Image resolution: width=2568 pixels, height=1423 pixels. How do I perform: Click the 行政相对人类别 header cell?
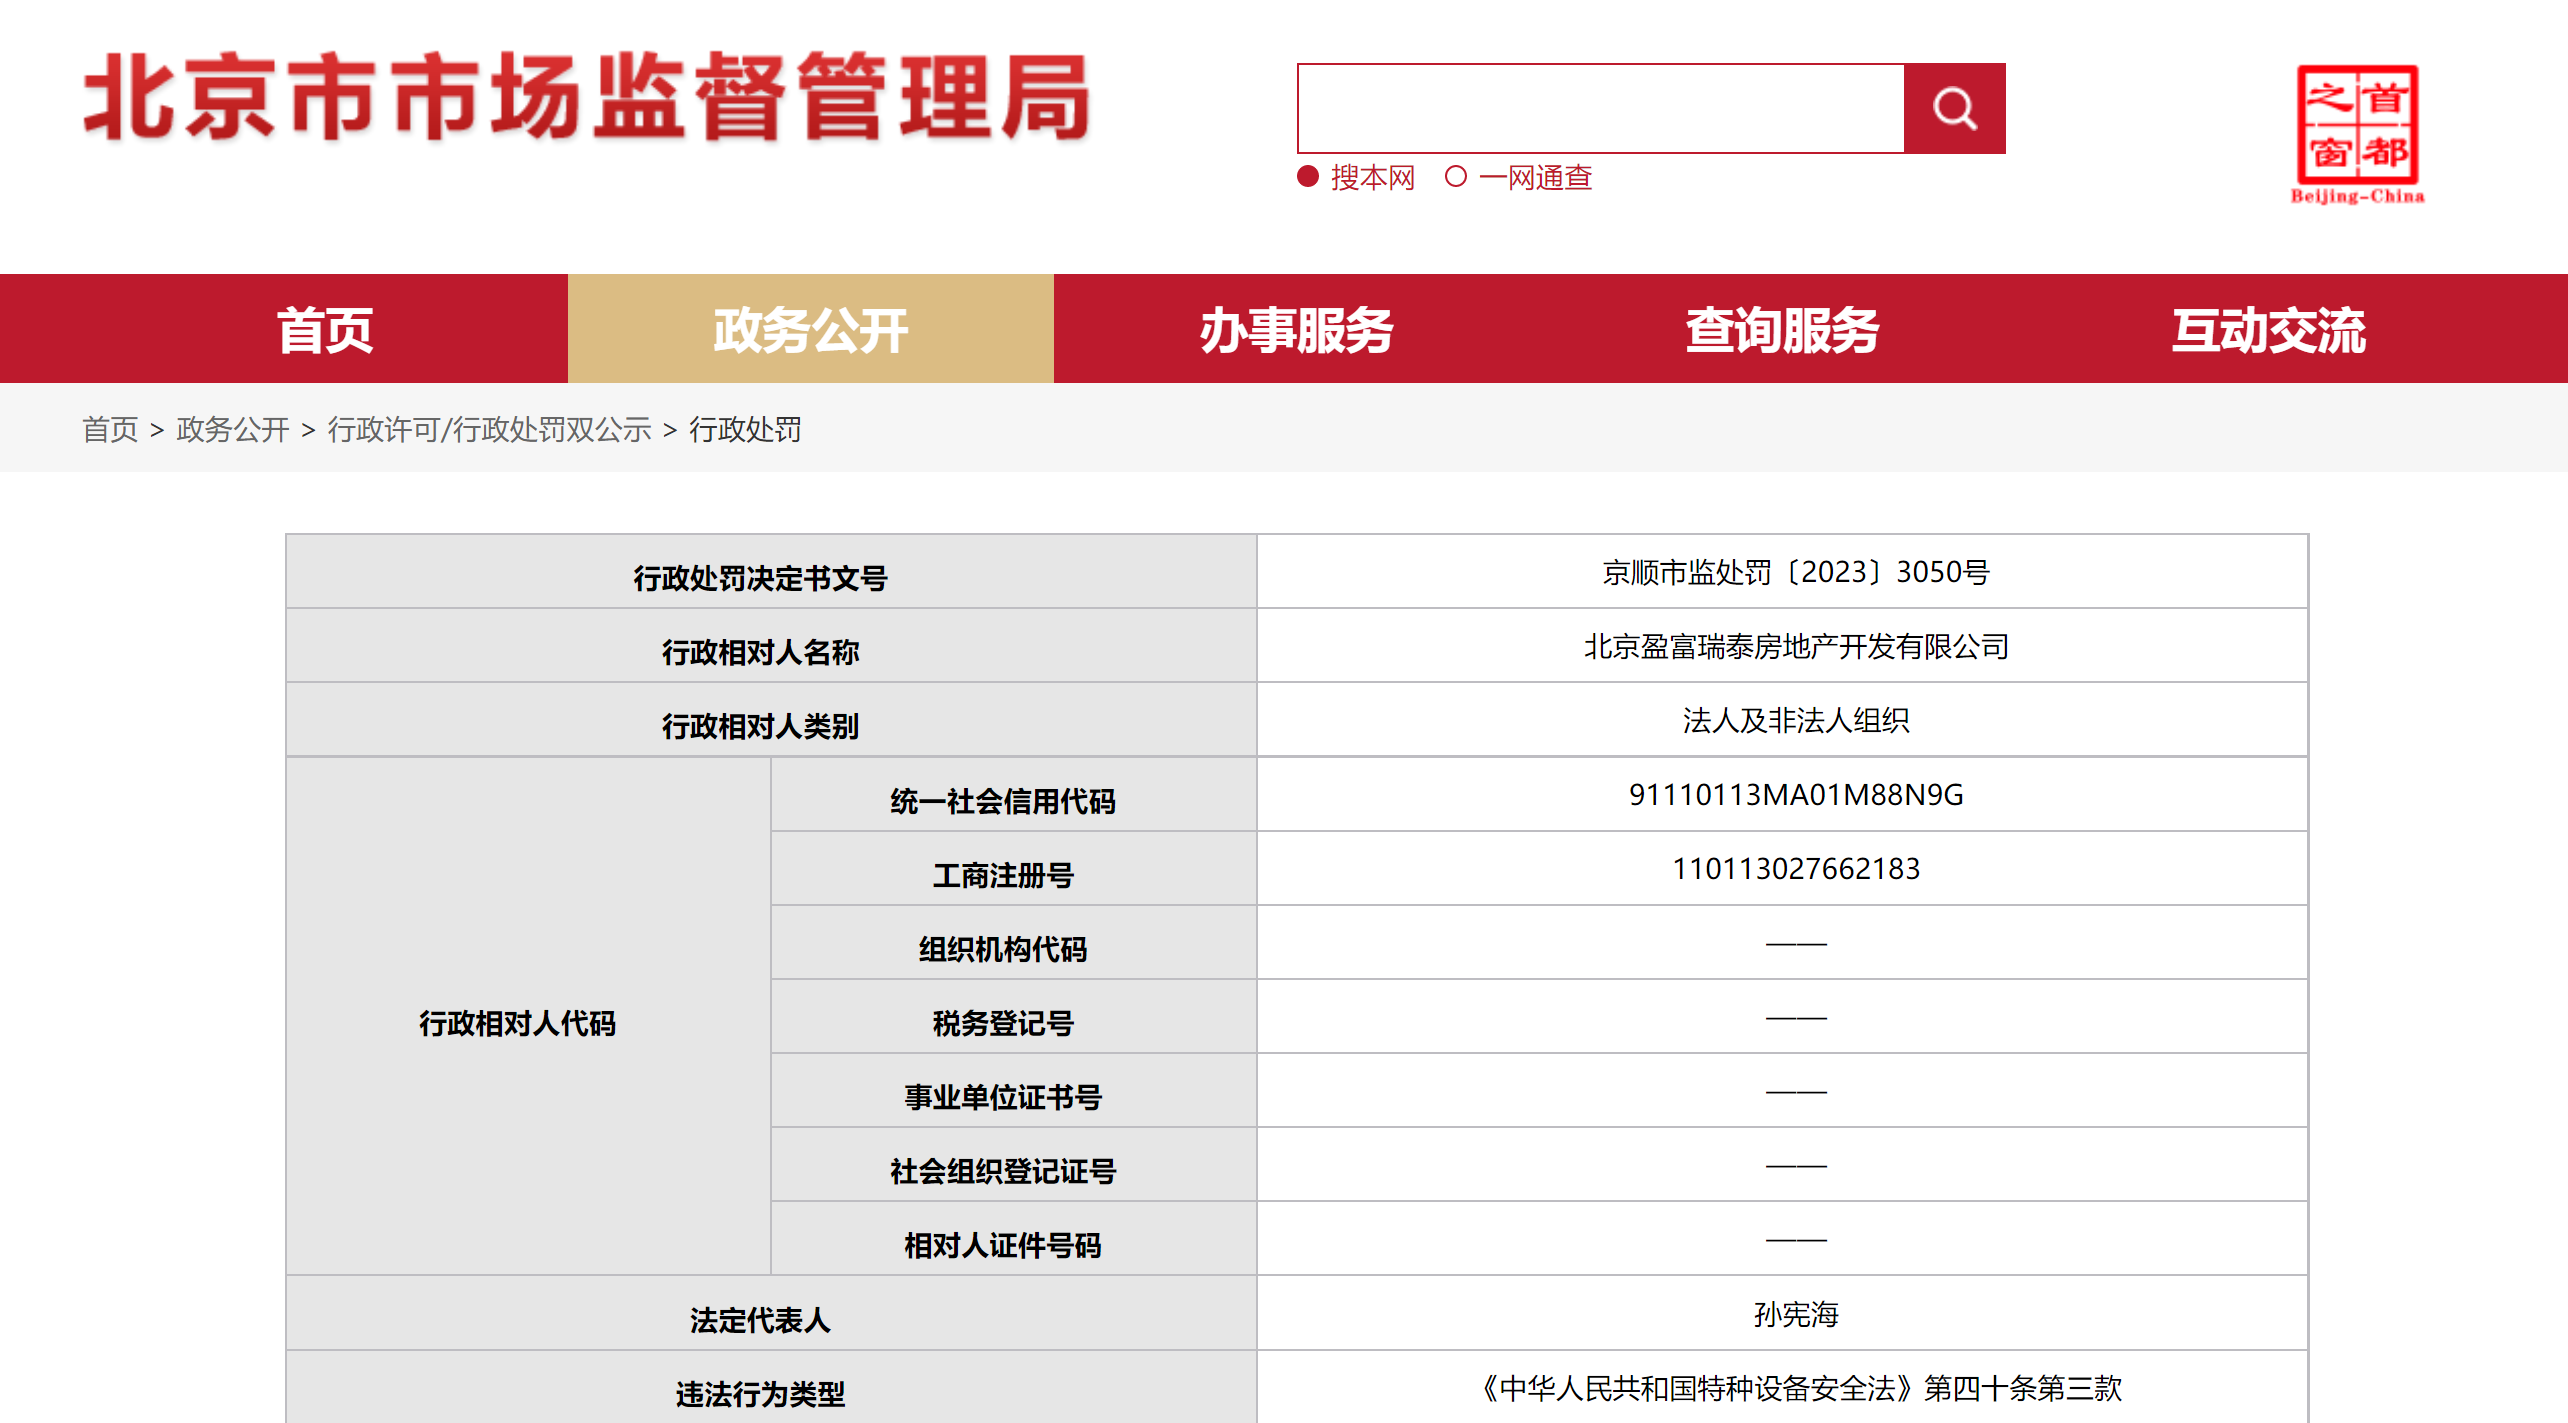pos(771,720)
